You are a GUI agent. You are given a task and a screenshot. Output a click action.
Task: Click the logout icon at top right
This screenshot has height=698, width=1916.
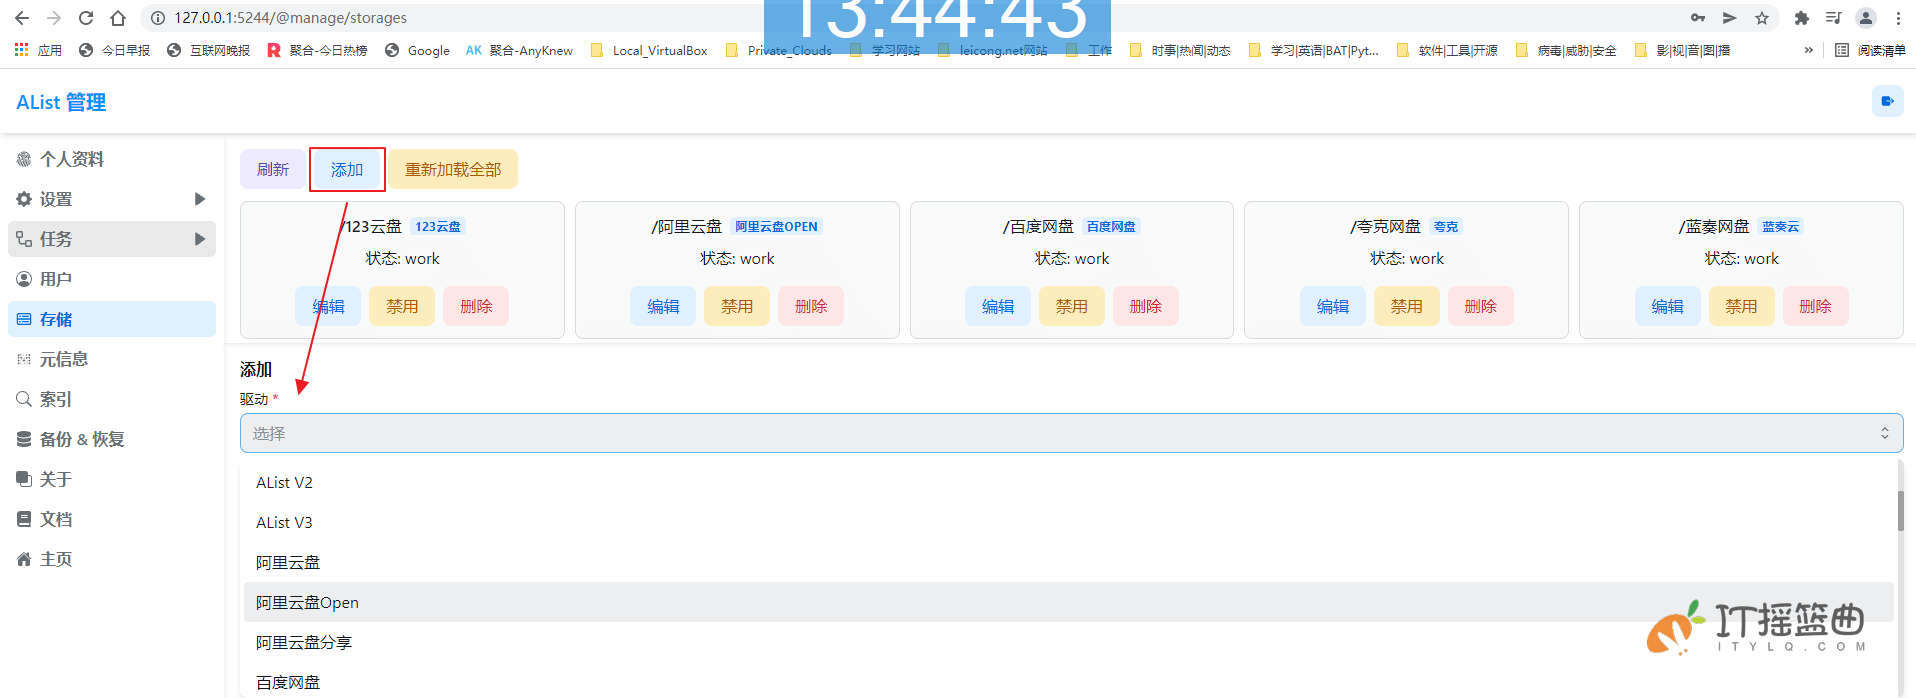[1888, 101]
